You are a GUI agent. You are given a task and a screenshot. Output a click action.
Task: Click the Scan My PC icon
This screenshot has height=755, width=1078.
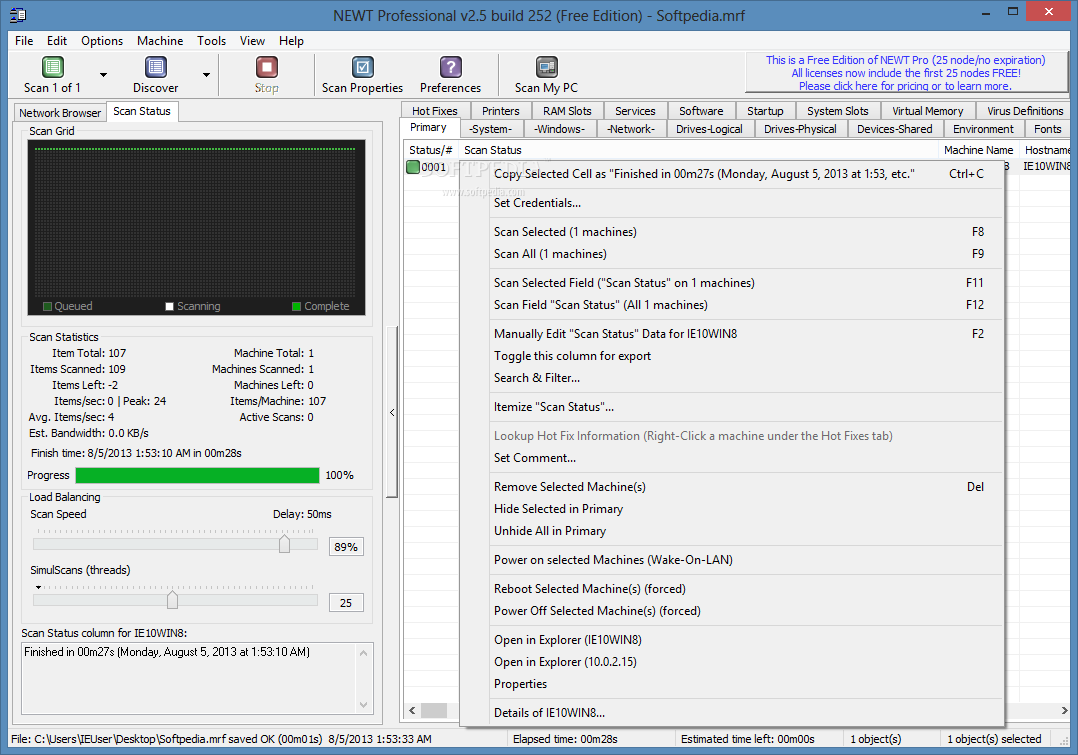click(x=547, y=67)
